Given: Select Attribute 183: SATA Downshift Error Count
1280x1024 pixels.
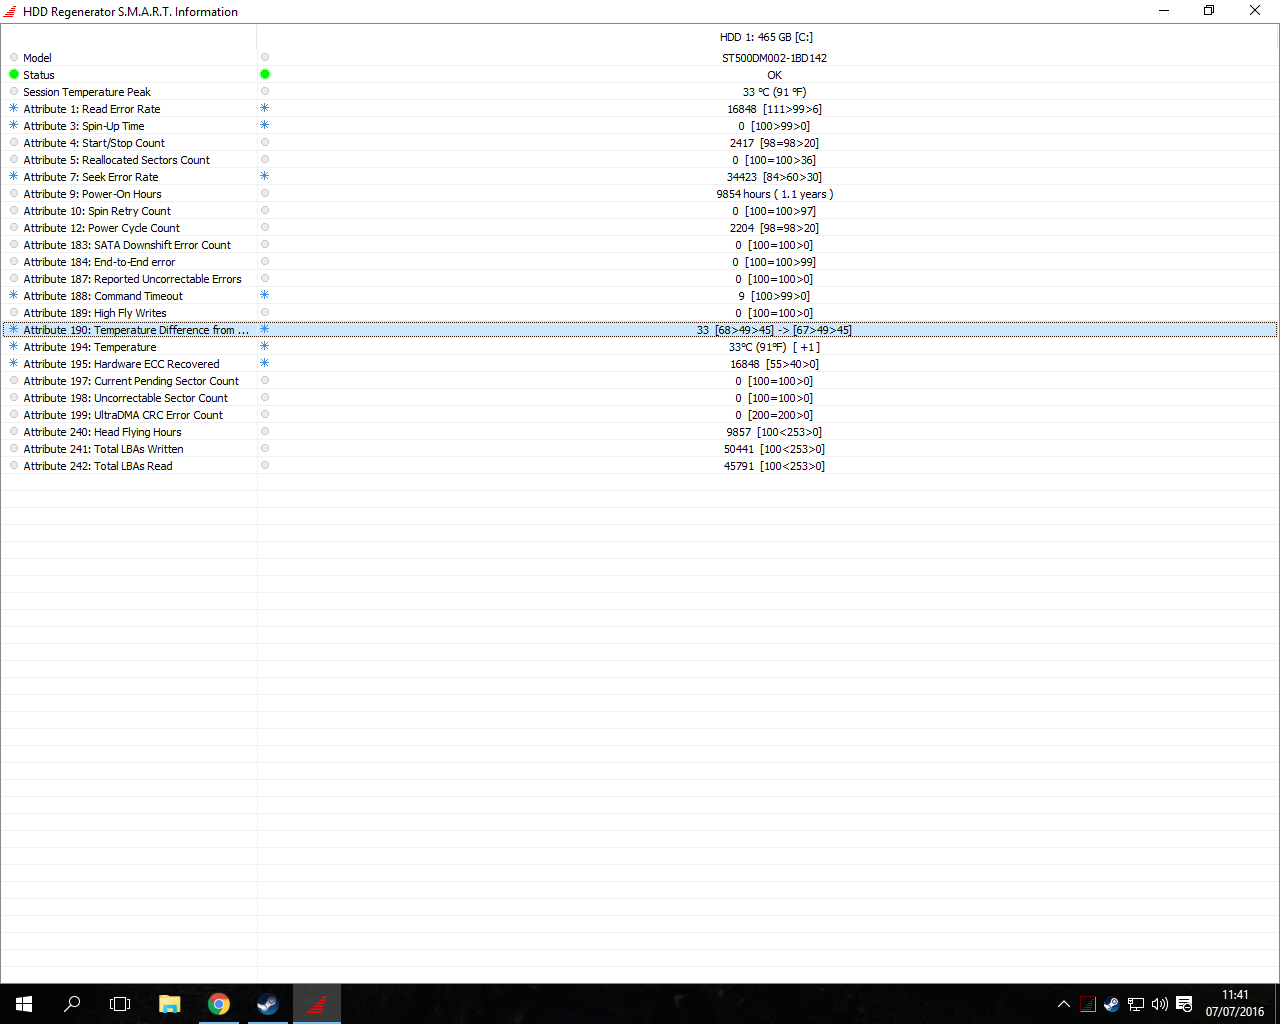Looking at the screenshot, I should click(x=127, y=245).
